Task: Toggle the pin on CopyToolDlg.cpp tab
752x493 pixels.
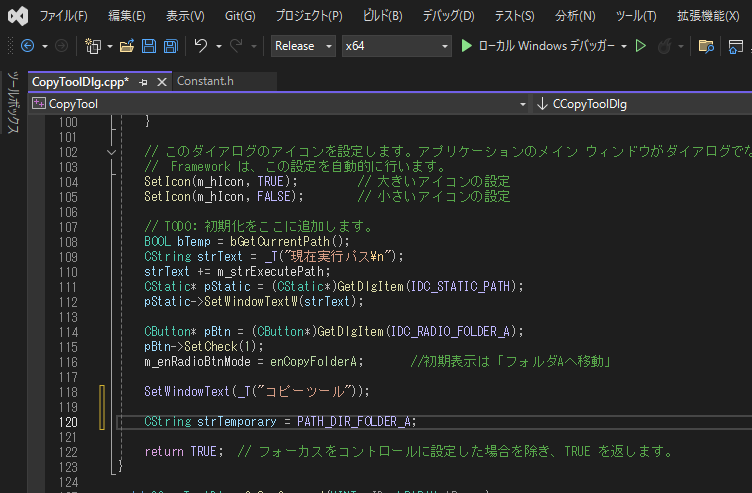Action: click(144, 82)
